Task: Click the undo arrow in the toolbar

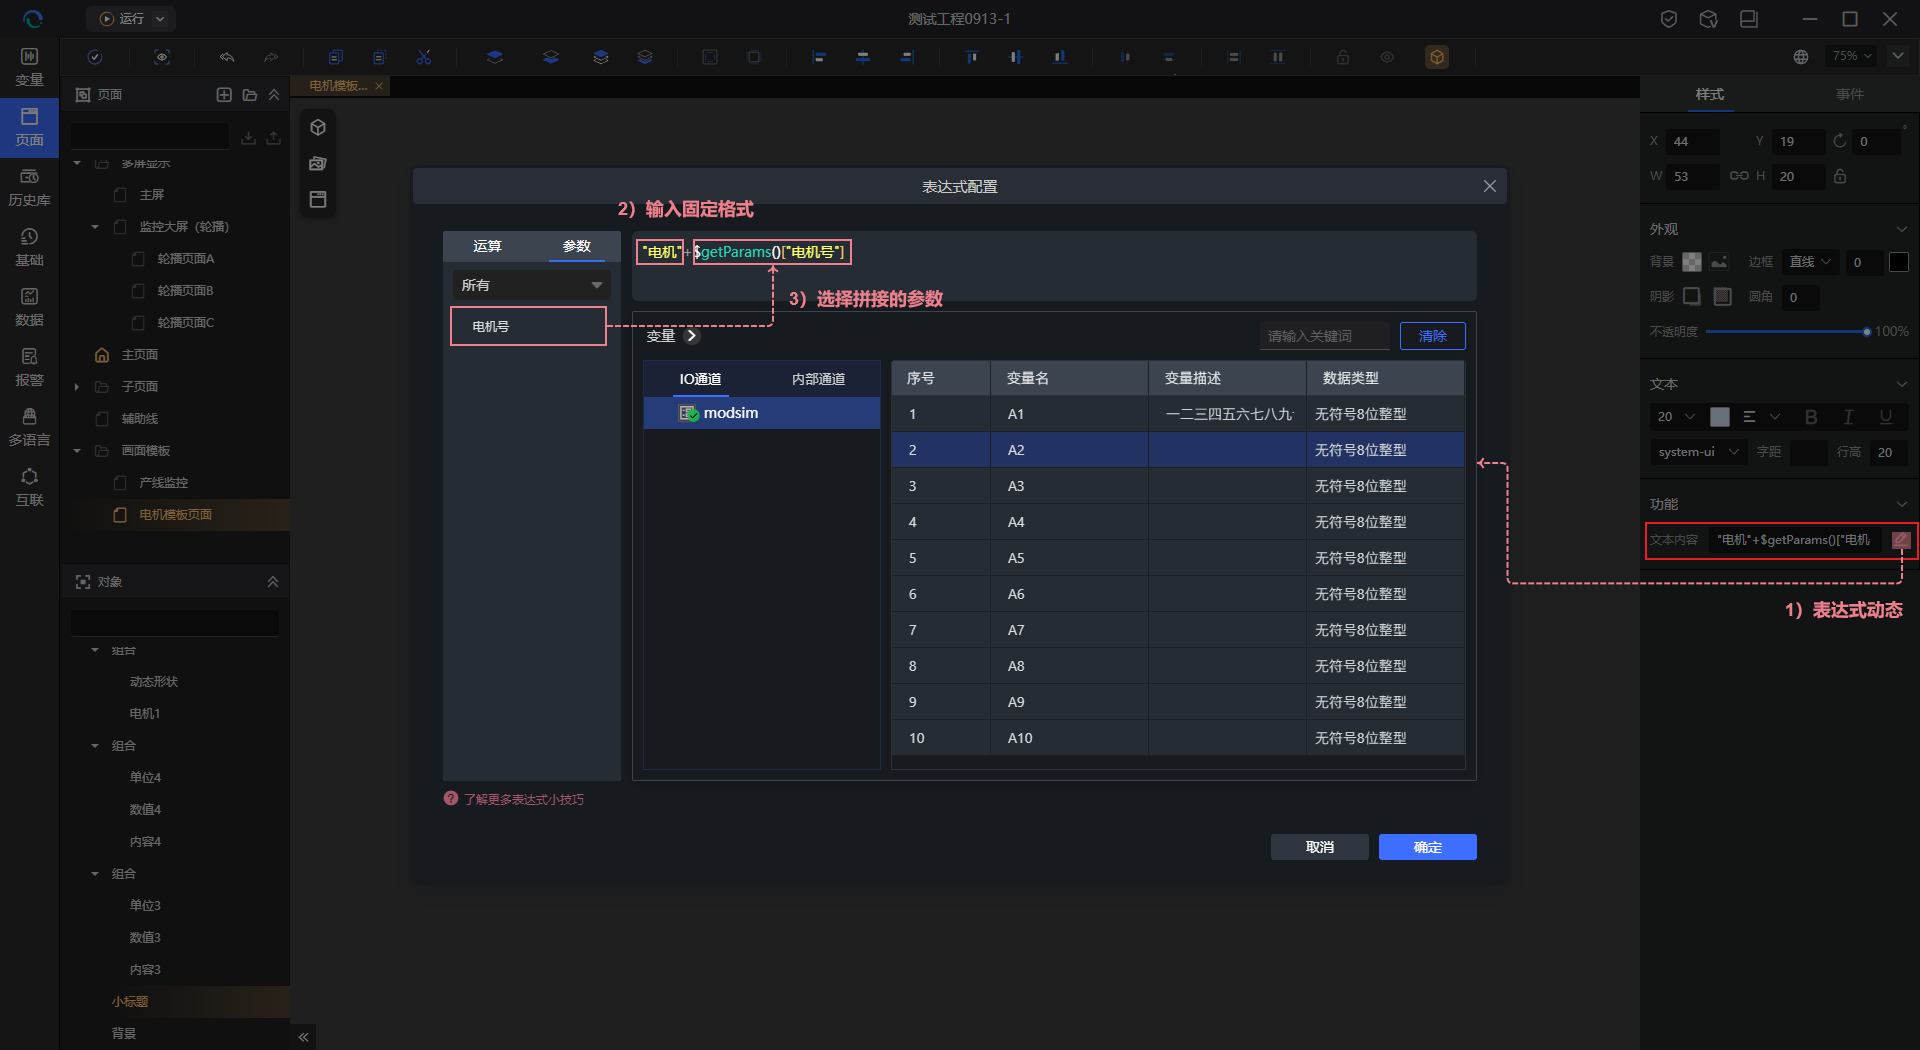Action: (227, 57)
